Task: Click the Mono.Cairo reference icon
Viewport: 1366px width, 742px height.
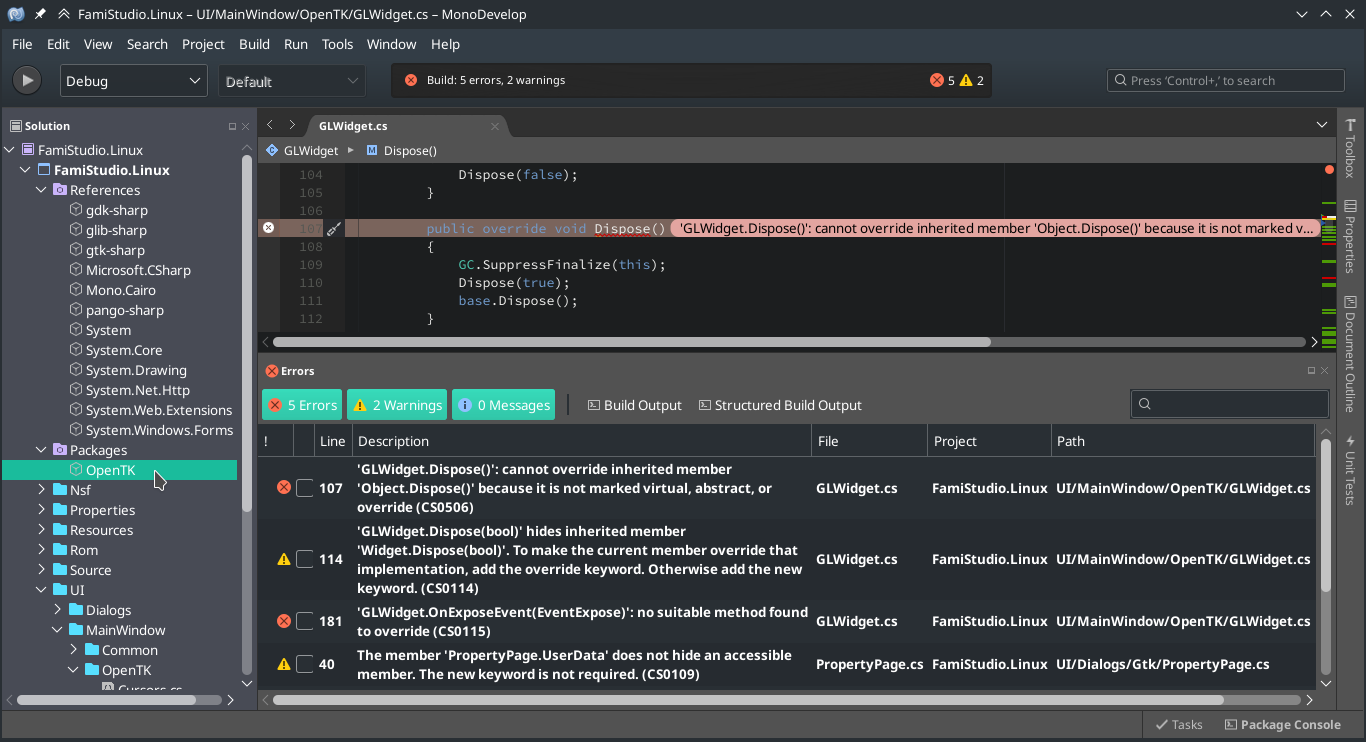Action: pyautogui.click(x=76, y=290)
